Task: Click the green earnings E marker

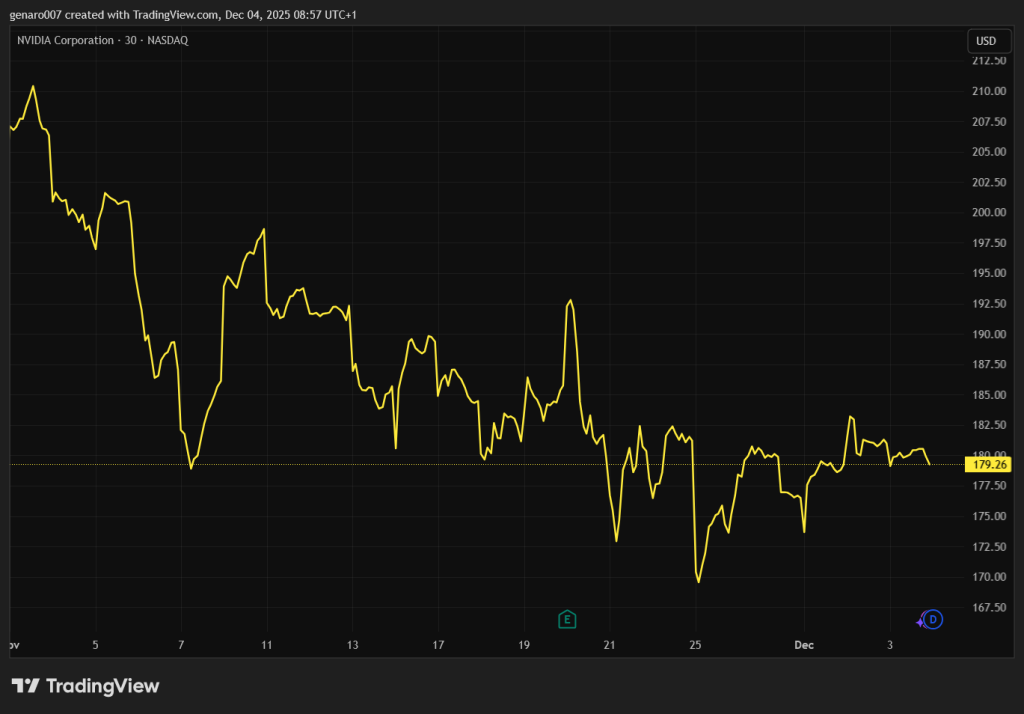Action: coord(567,620)
